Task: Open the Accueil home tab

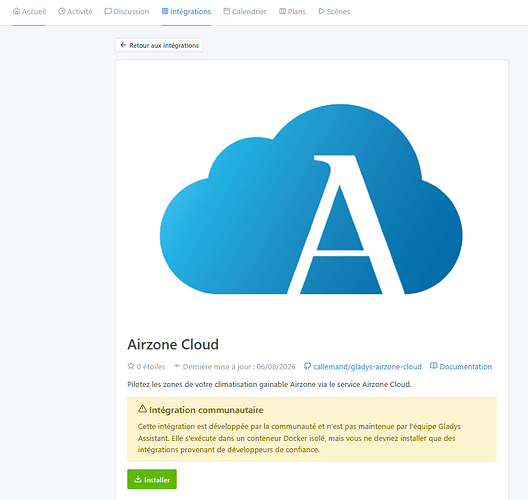Action: pyautogui.click(x=29, y=11)
